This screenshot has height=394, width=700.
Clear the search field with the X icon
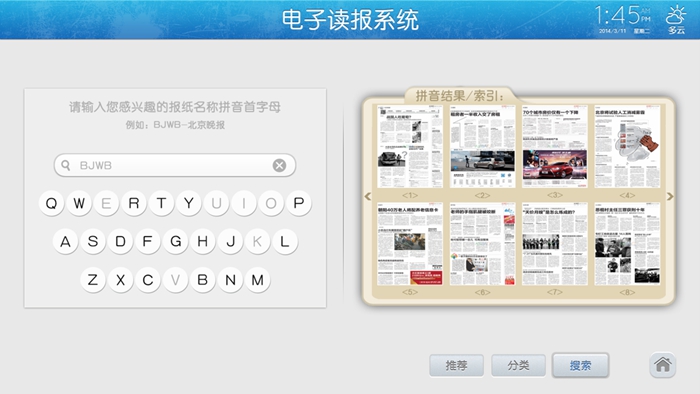(279, 166)
